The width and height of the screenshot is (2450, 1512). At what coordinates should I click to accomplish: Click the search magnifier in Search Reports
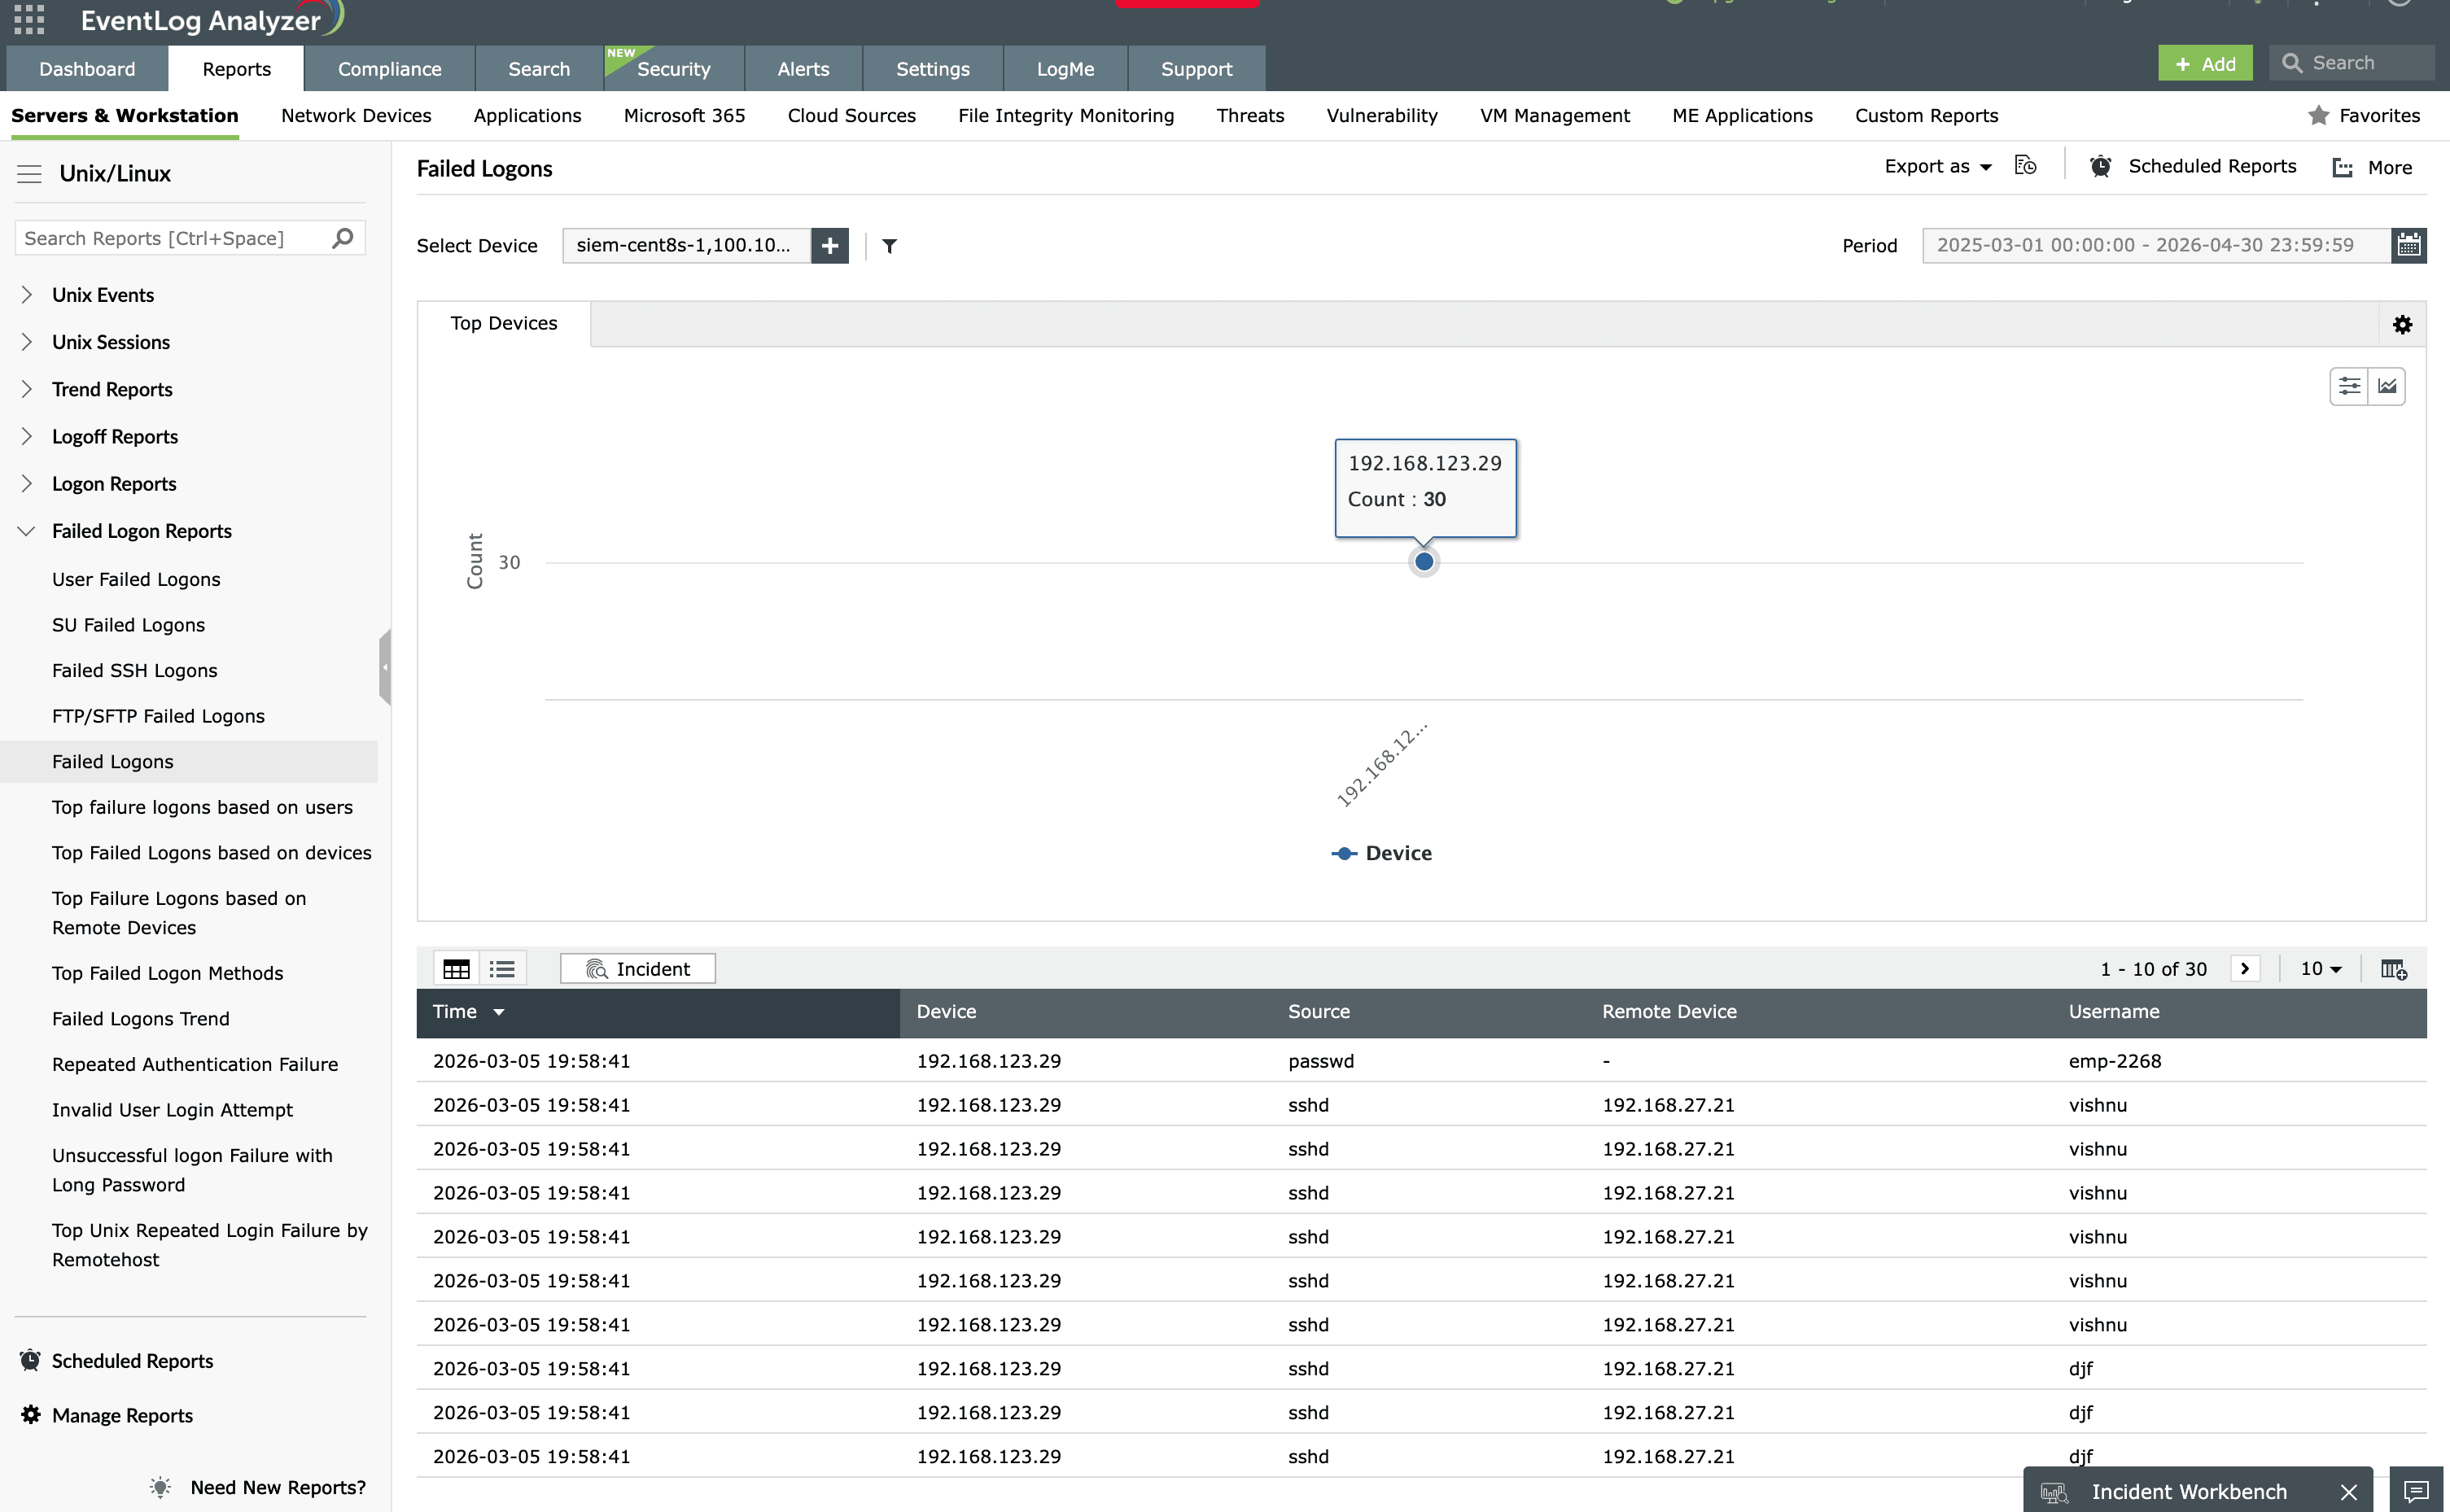pyautogui.click(x=343, y=238)
